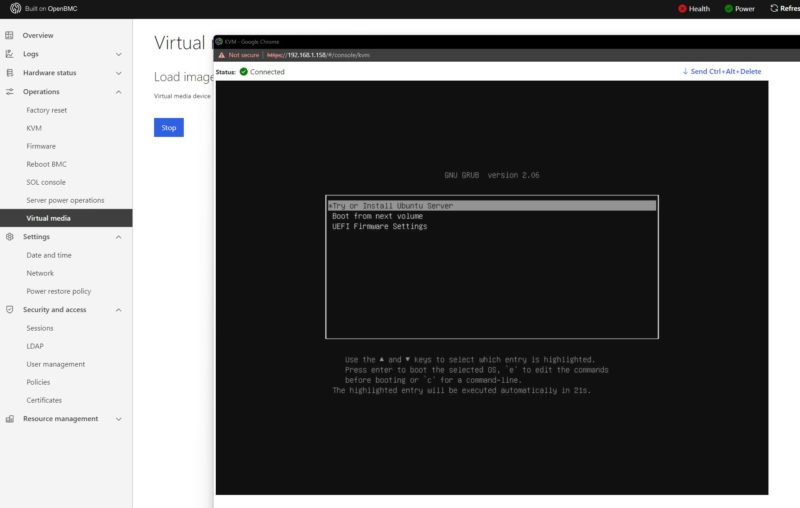The image size is (800, 508).
Task: Expand the Resource management chevron
Action: pyautogui.click(x=118, y=419)
